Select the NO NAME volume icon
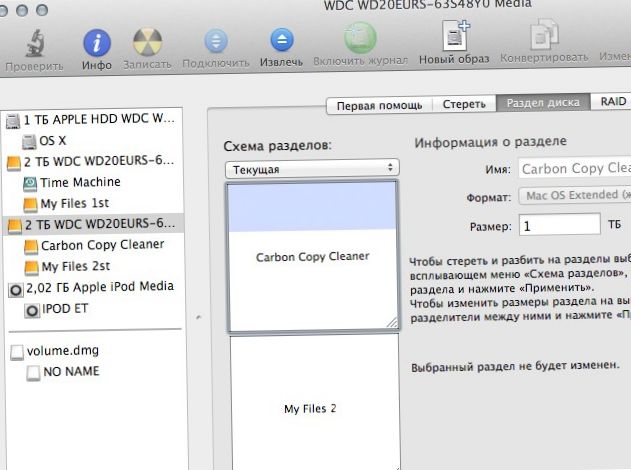The height and width of the screenshot is (470, 631). [x=33, y=373]
